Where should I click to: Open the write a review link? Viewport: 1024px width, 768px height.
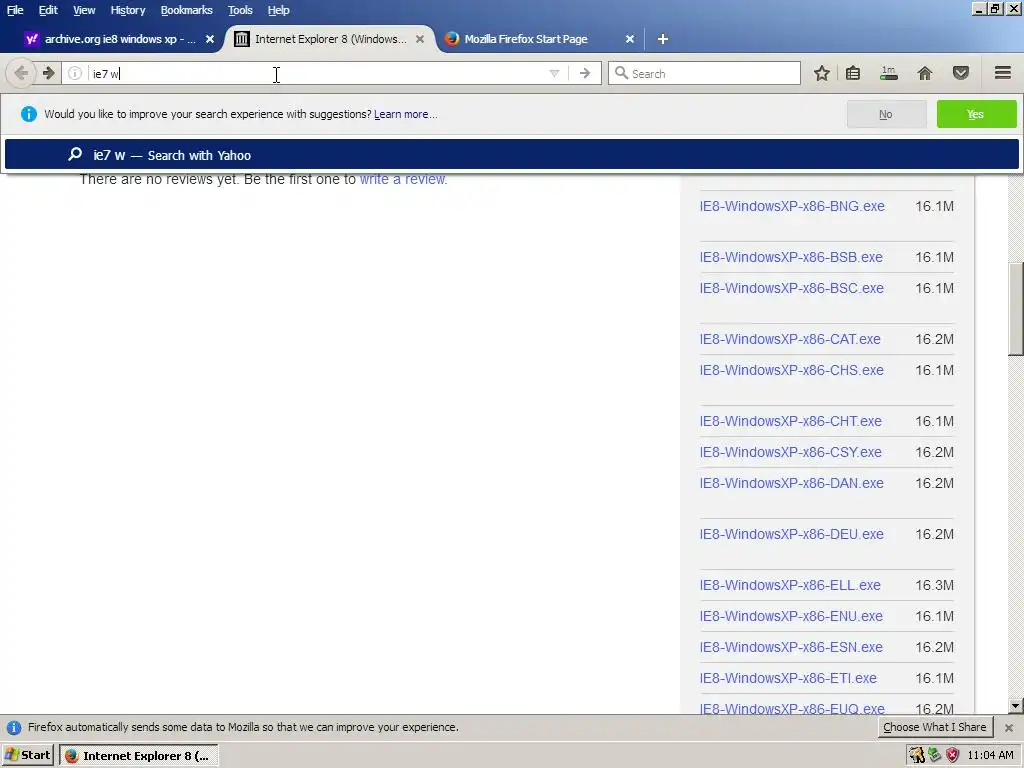403,179
